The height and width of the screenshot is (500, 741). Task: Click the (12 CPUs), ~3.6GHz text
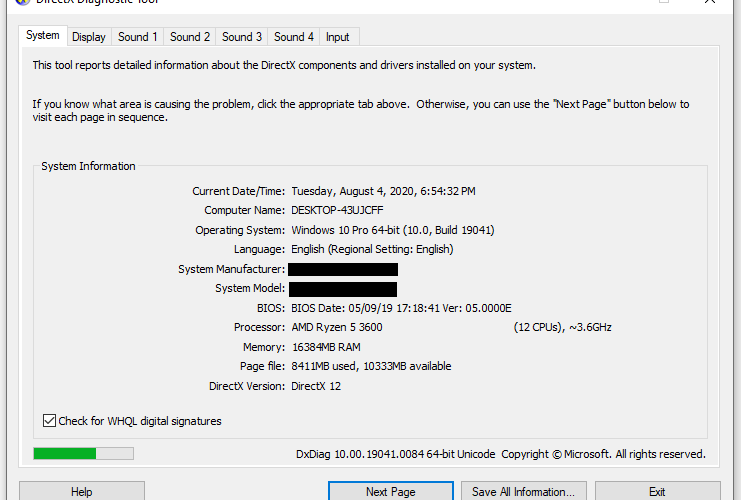562,328
